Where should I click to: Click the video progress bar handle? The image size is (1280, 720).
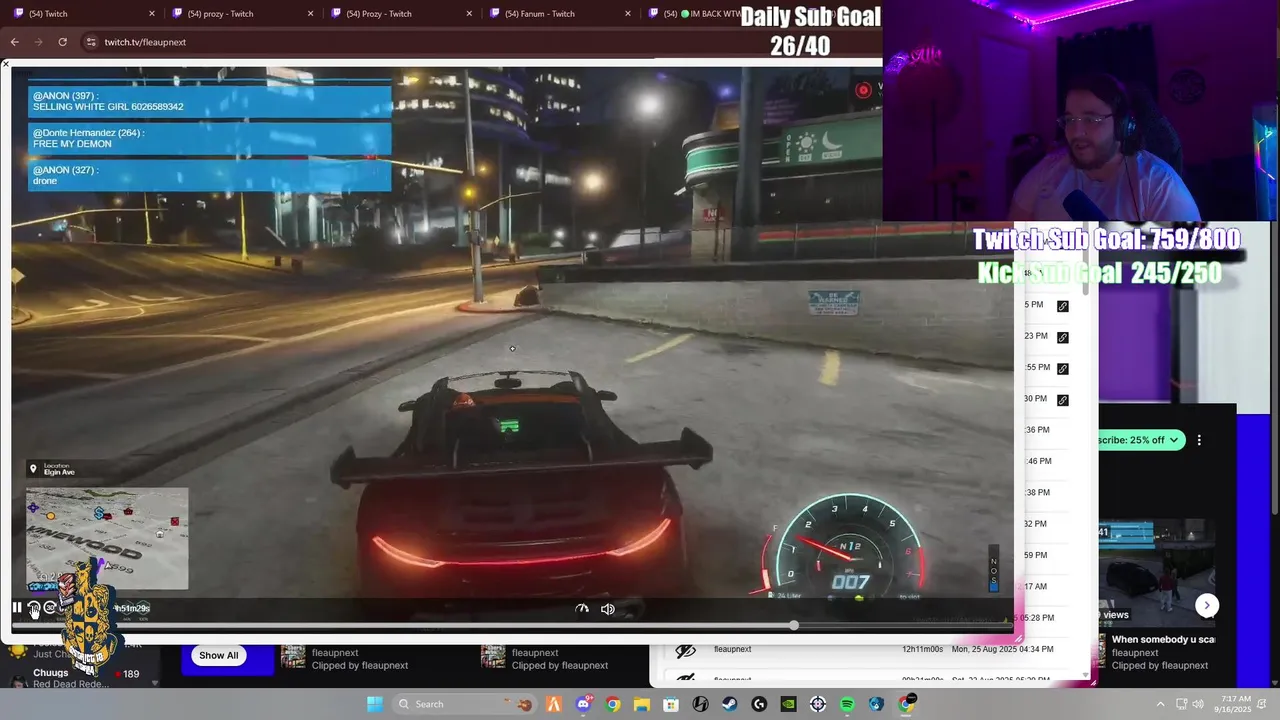point(793,625)
